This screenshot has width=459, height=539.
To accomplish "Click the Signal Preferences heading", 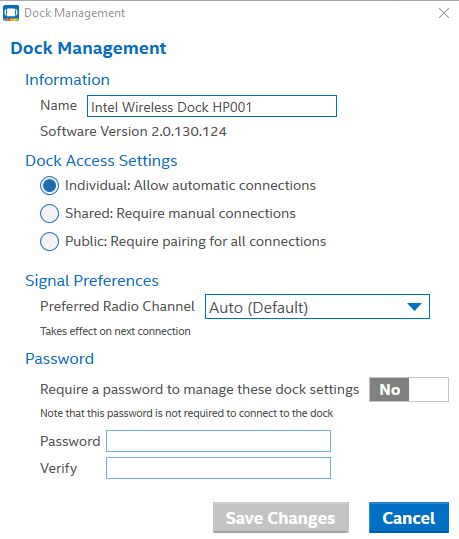I will point(92,281).
